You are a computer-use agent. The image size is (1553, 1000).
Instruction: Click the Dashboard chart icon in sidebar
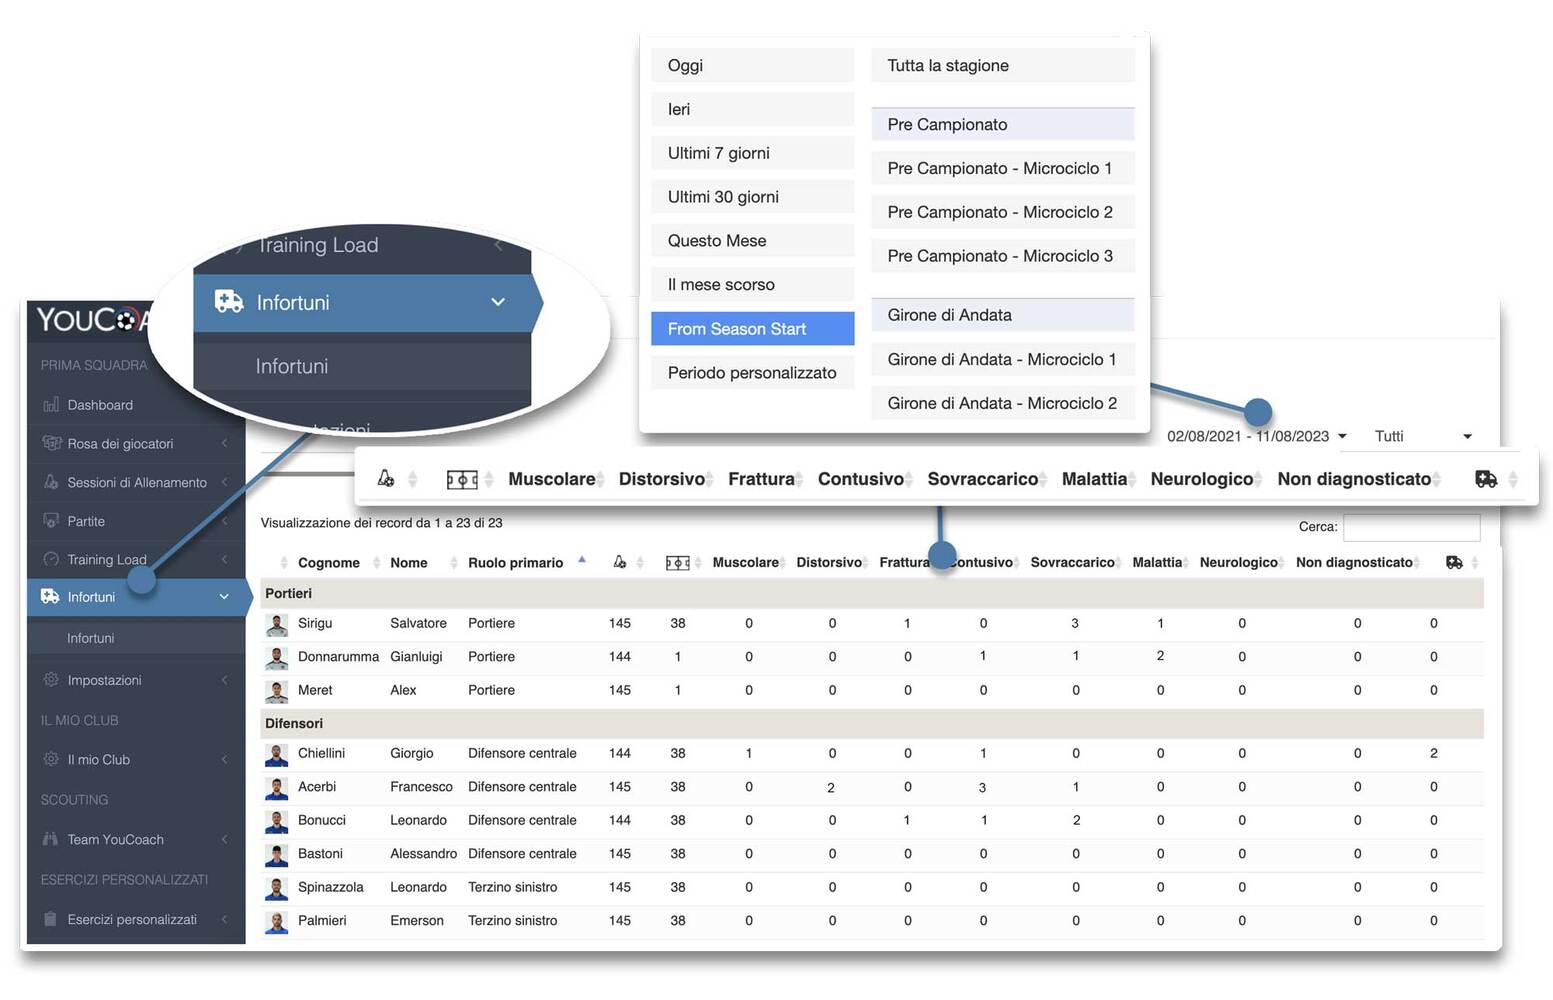click(51, 405)
